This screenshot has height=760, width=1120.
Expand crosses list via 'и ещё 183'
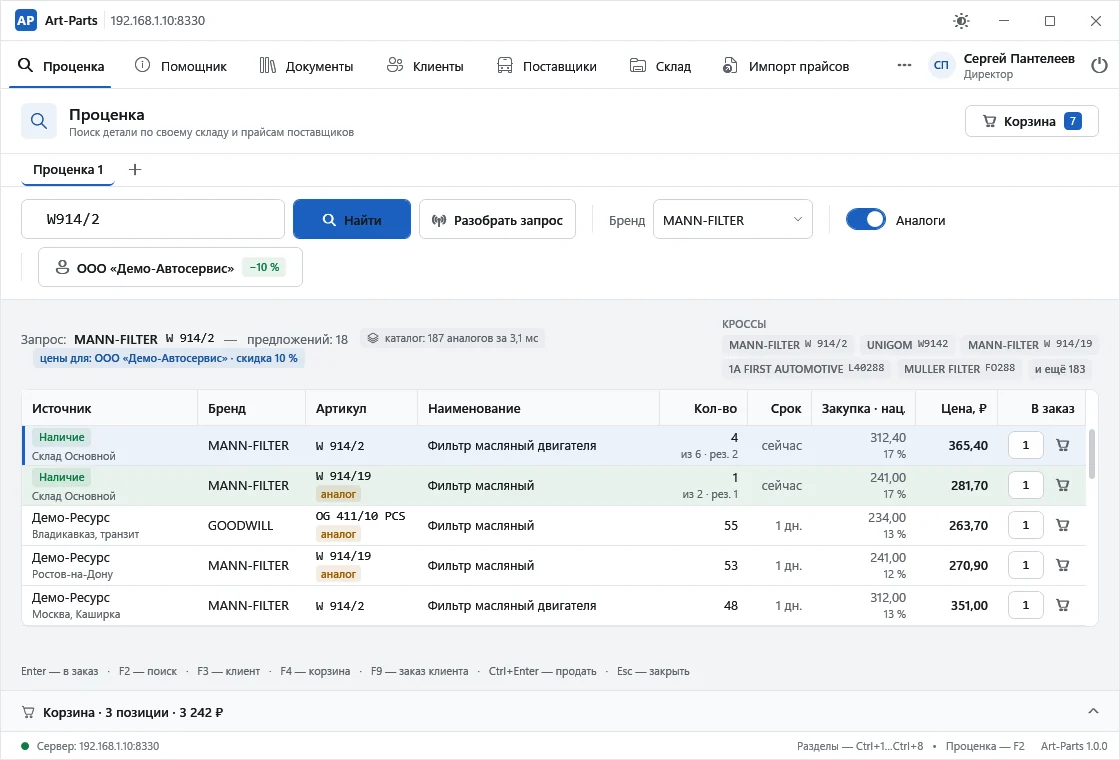click(x=1060, y=369)
